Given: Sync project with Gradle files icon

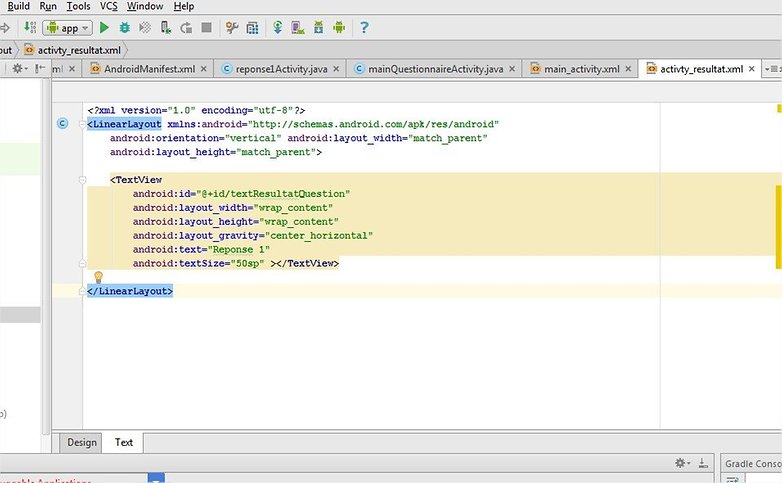Looking at the screenshot, I should tap(278, 27).
